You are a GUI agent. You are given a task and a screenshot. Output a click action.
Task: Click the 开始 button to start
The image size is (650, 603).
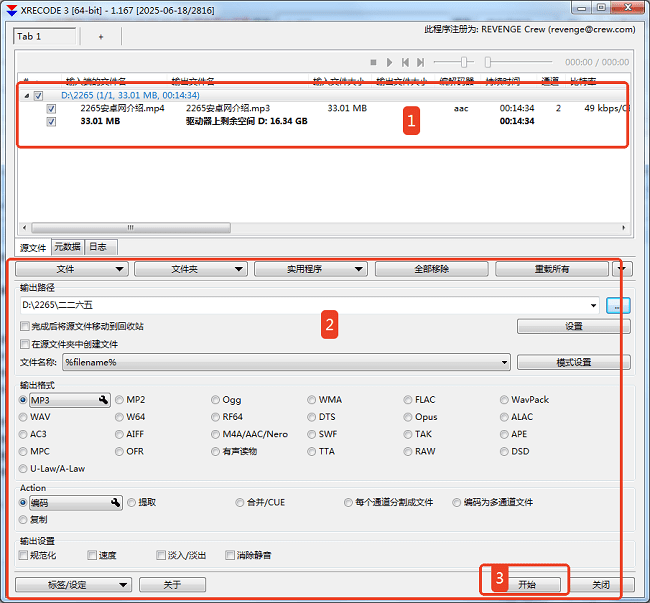(x=527, y=585)
